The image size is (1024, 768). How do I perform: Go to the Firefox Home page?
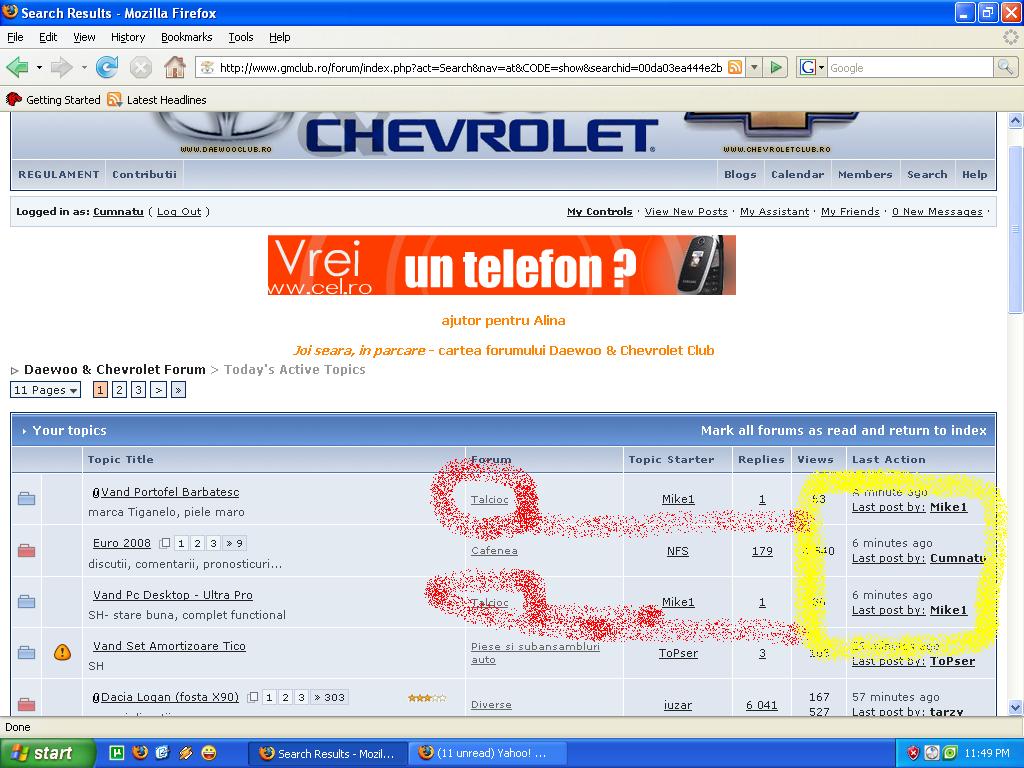(174, 68)
